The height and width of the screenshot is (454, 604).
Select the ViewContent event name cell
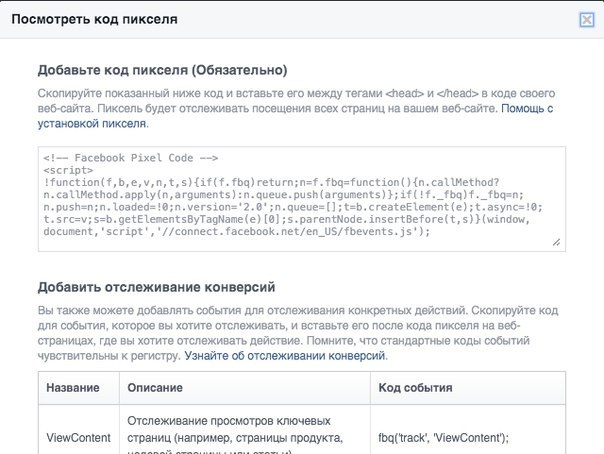[77, 437]
